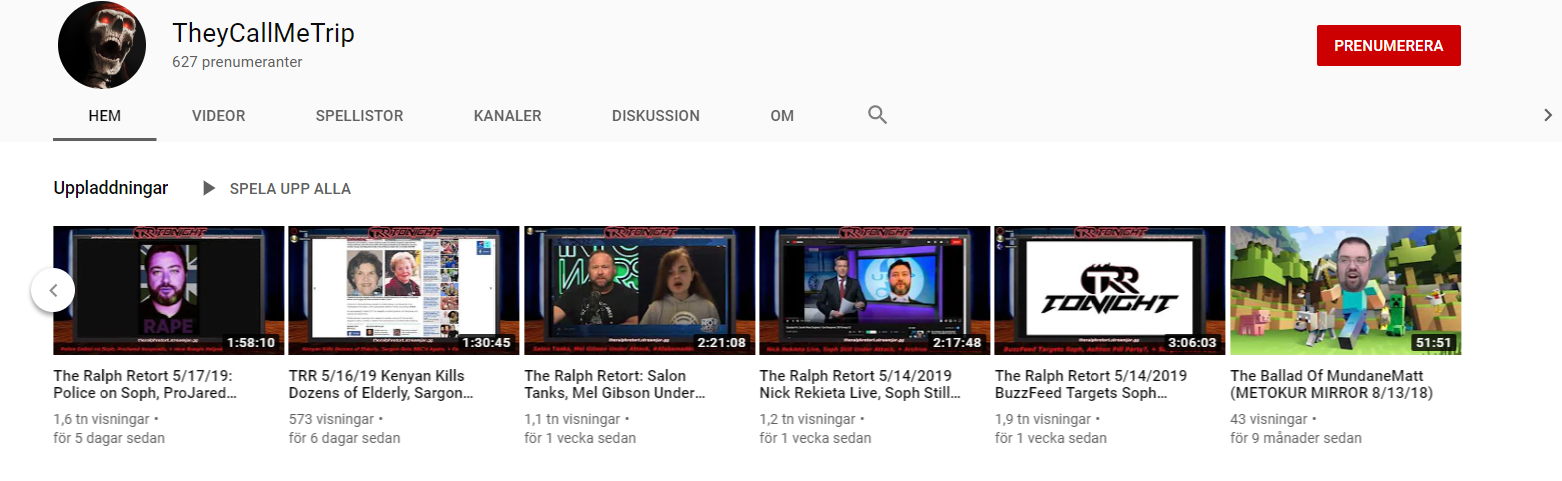Open thumbnail of Salon Tanks video
Image resolution: width=1562 pixels, height=481 pixels.
pos(639,290)
